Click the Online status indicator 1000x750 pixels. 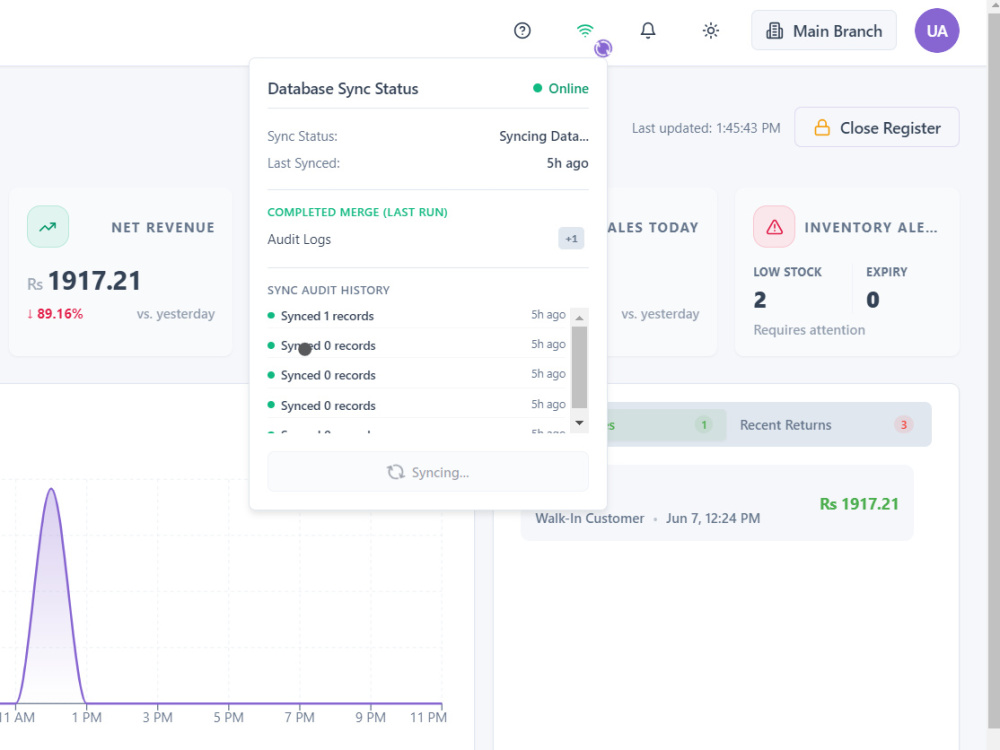click(x=561, y=89)
